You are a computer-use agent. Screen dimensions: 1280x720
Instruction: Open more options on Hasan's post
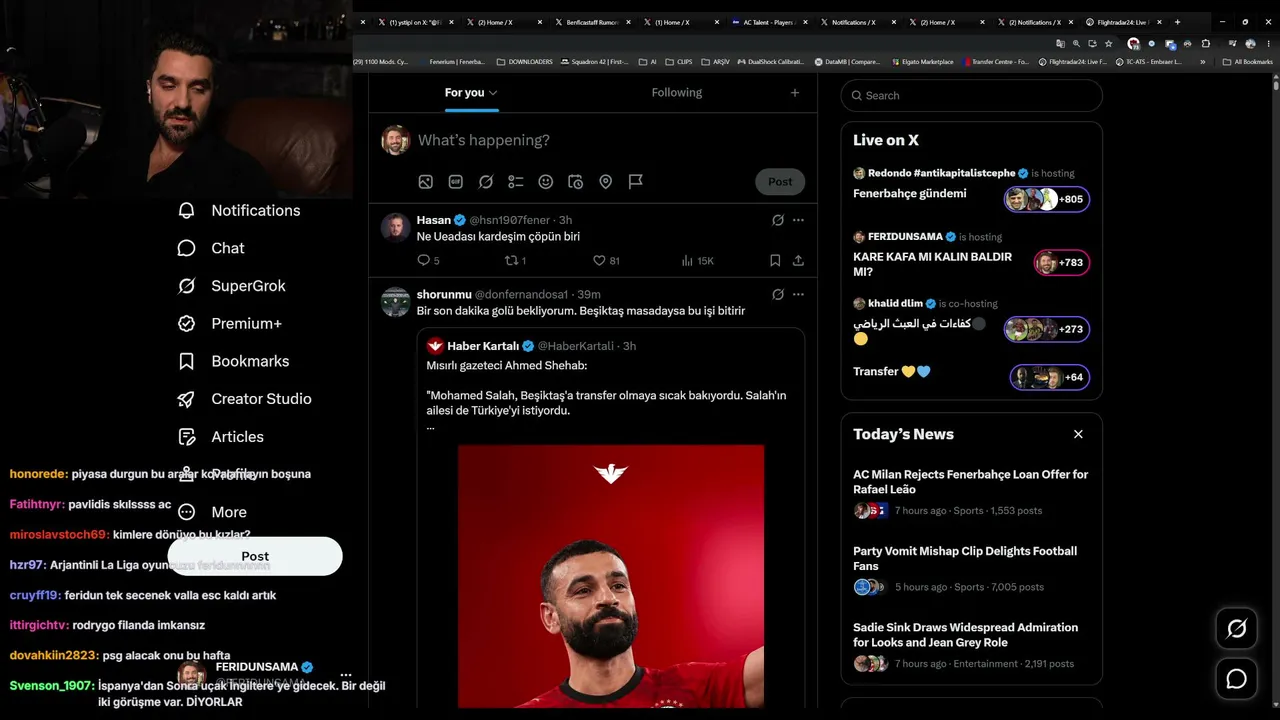798,220
